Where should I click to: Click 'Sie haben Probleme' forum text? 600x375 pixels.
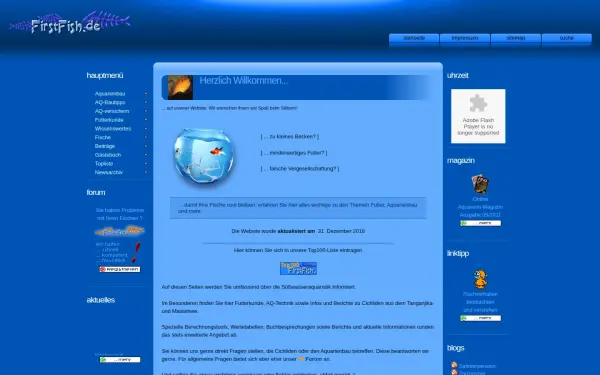120,214
